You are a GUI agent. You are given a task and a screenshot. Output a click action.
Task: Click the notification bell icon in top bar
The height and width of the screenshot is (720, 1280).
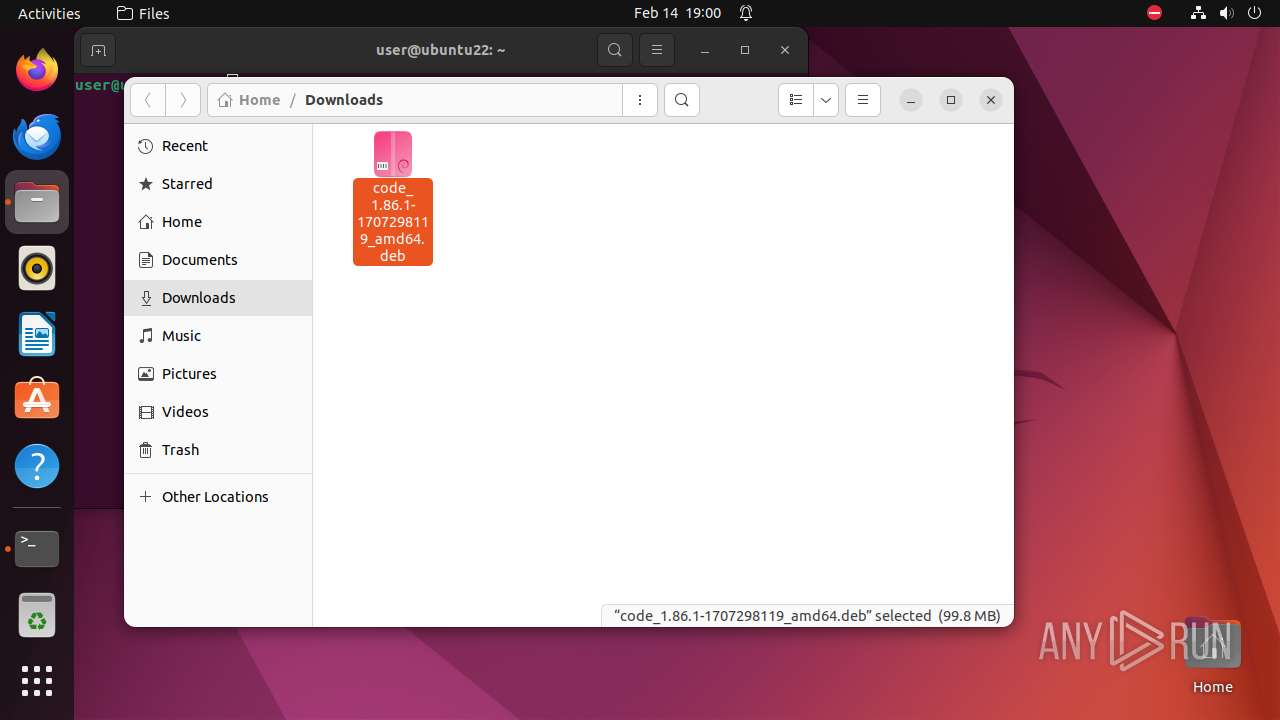point(746,13)
